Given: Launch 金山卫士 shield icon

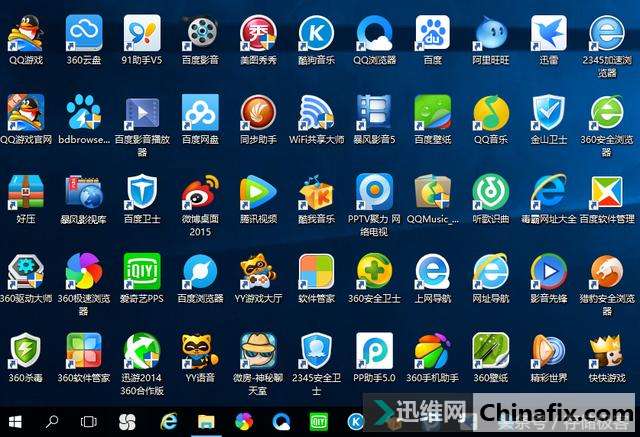Looking at the screenshot, I should (549, 112).
